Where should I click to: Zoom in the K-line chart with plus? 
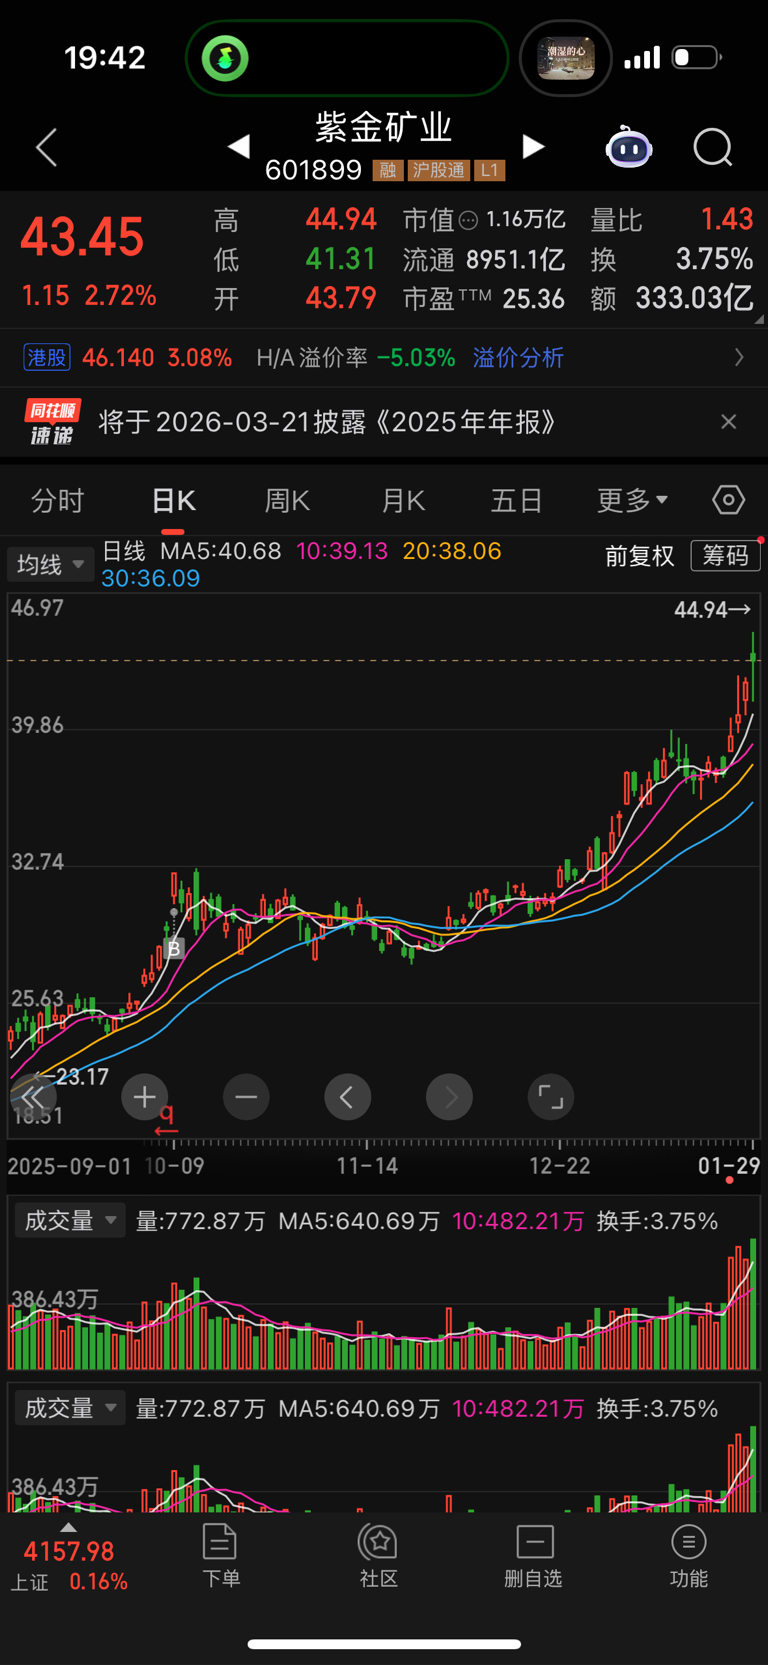[144, 1097]
